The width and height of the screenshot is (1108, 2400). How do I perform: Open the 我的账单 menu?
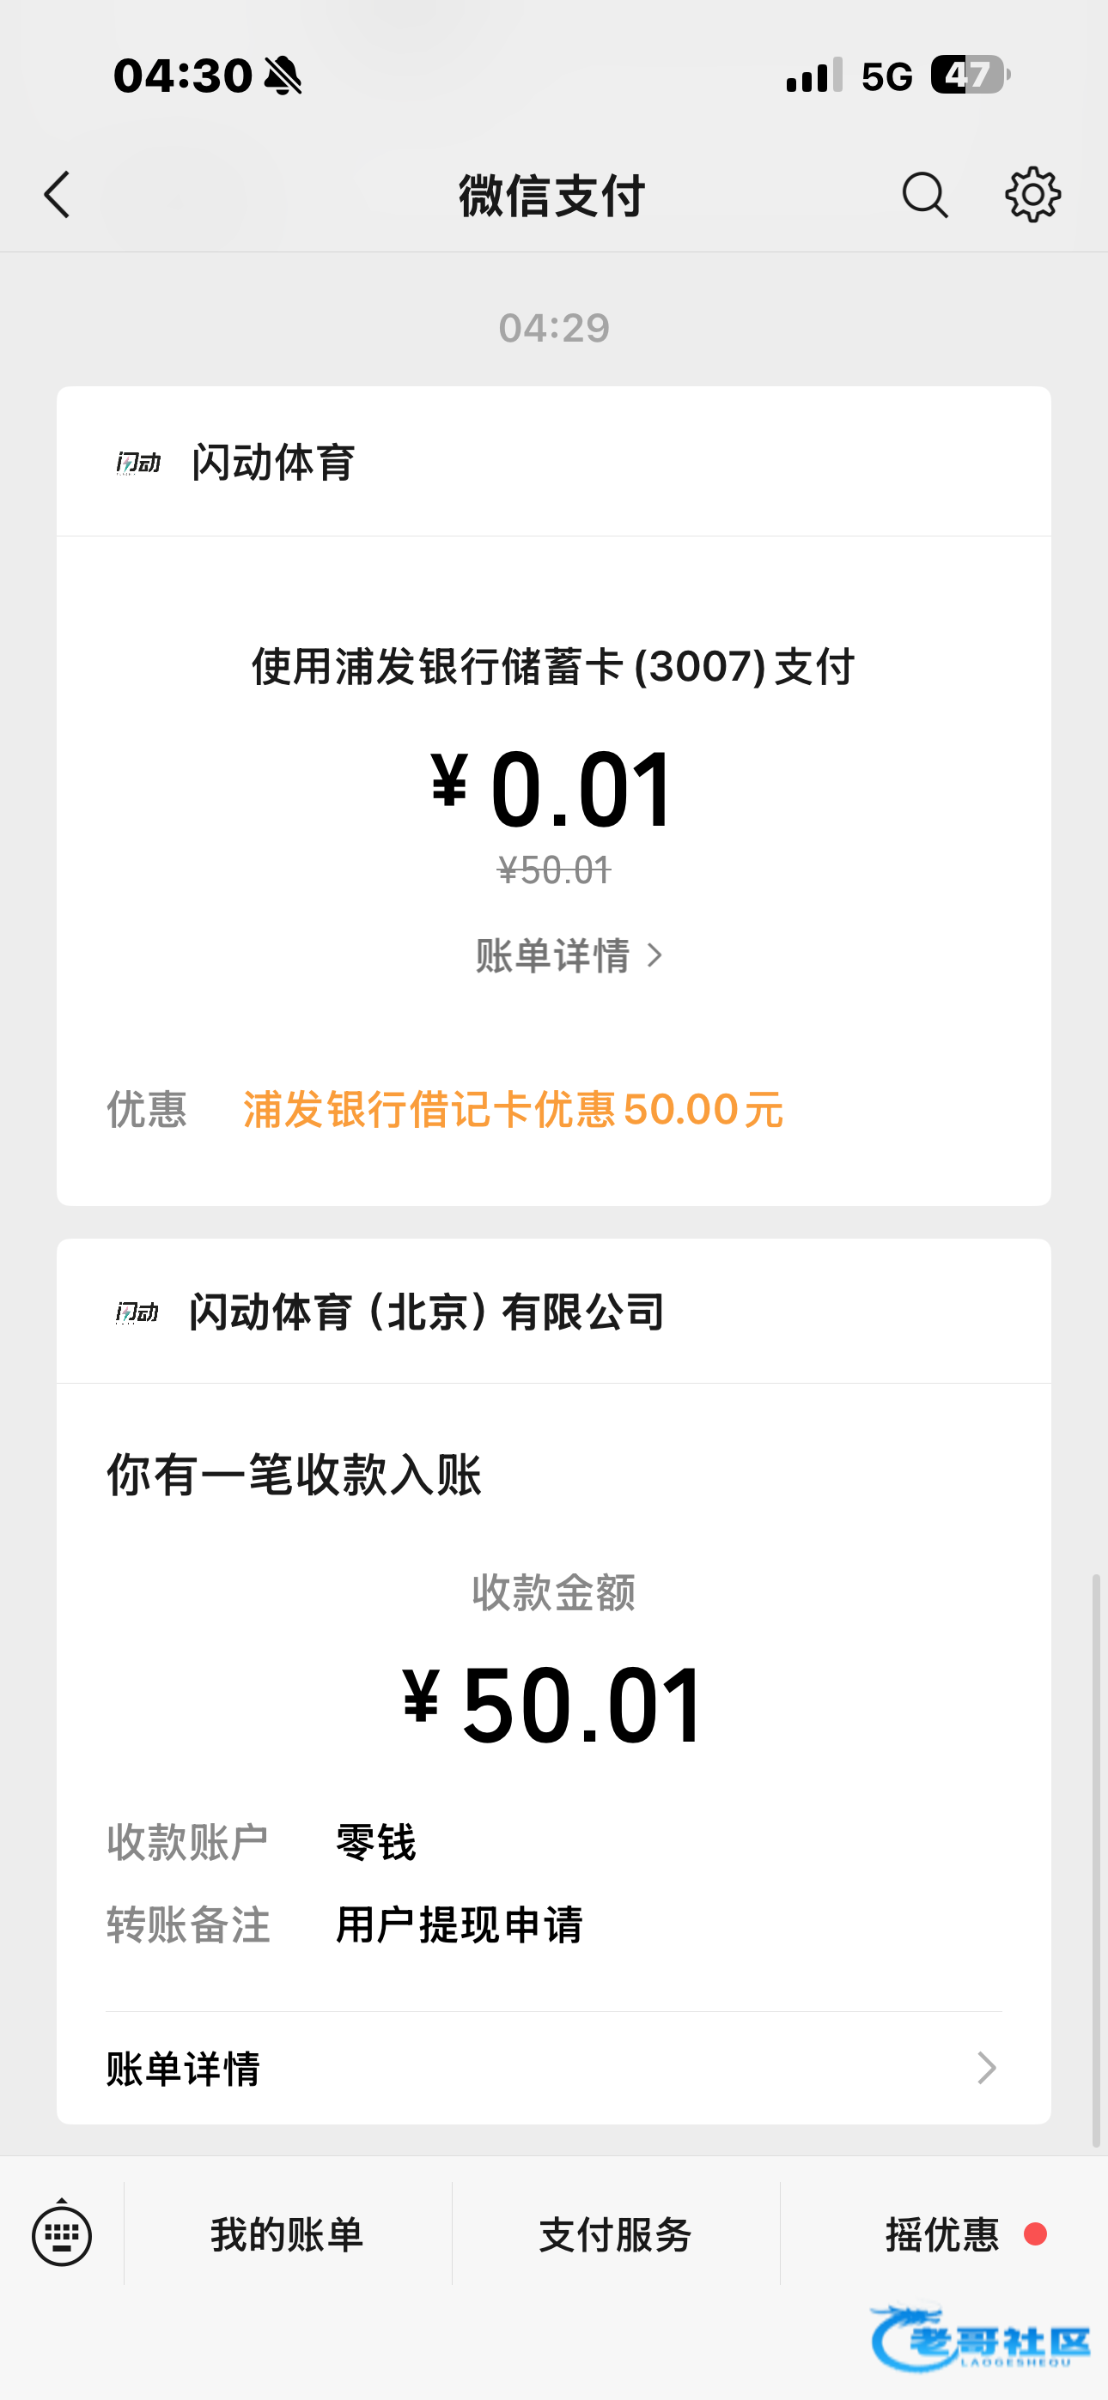coord(287,2235)
